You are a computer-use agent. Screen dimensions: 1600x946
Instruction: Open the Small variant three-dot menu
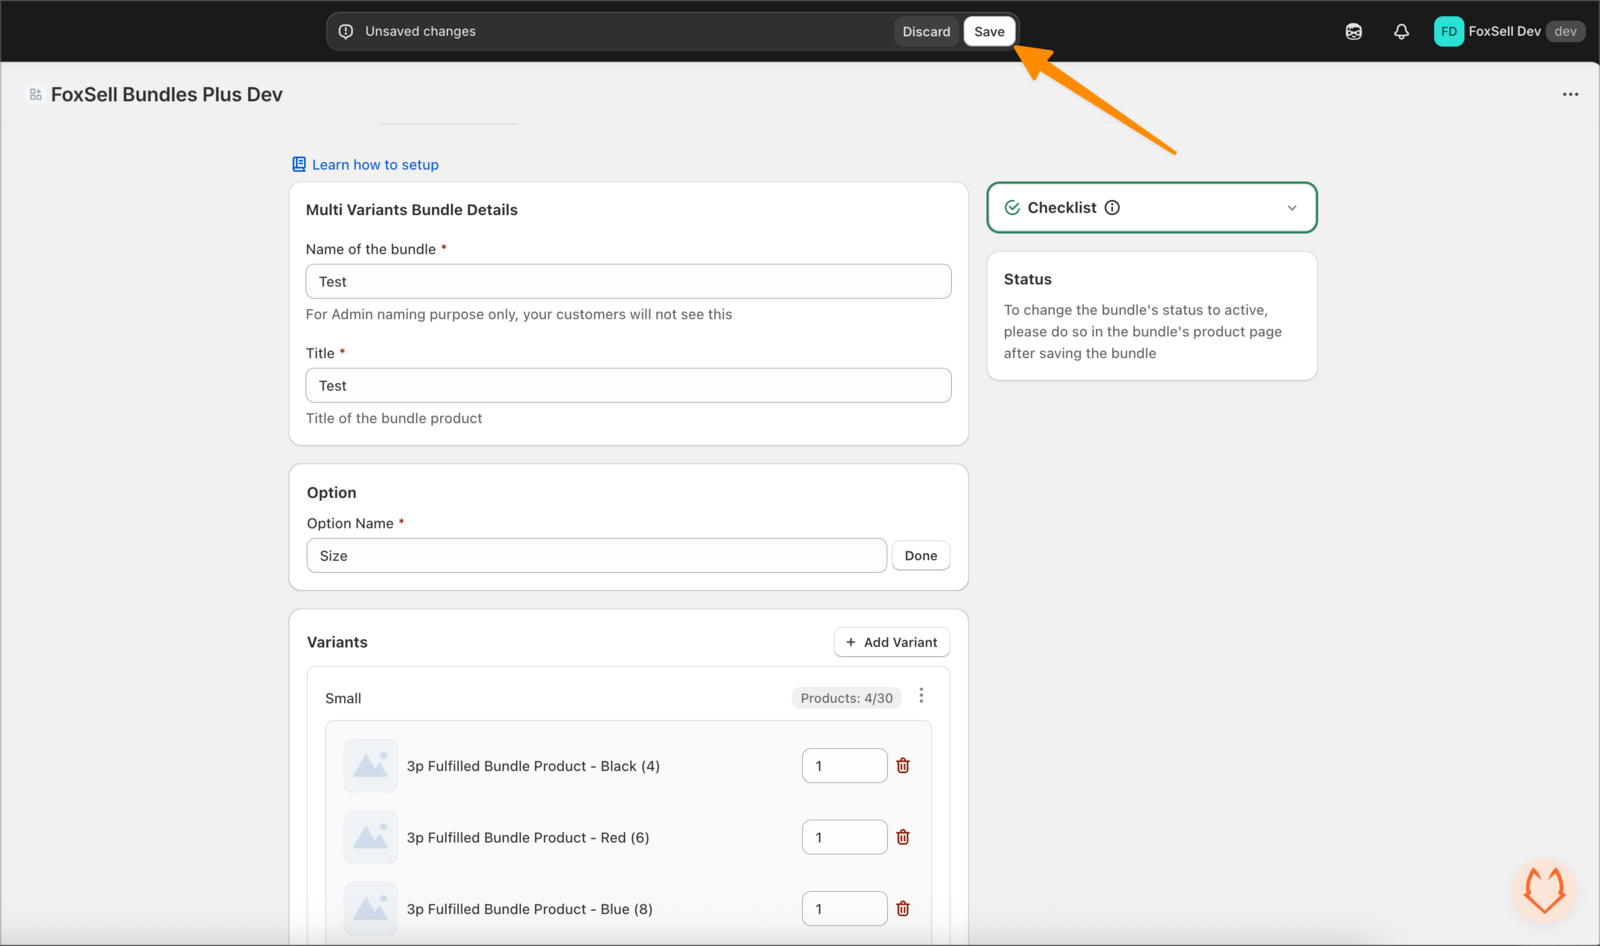(x=921, y=696)
